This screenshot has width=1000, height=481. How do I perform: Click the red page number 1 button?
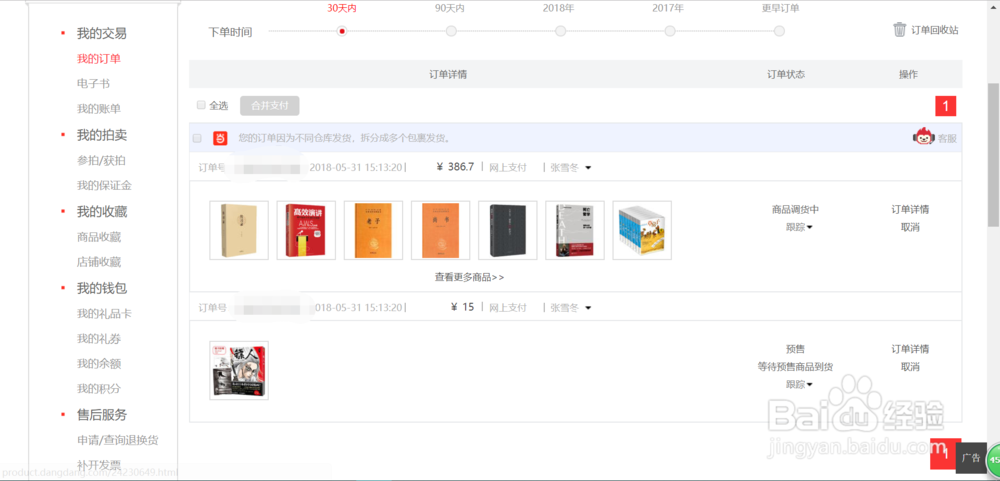946,106
